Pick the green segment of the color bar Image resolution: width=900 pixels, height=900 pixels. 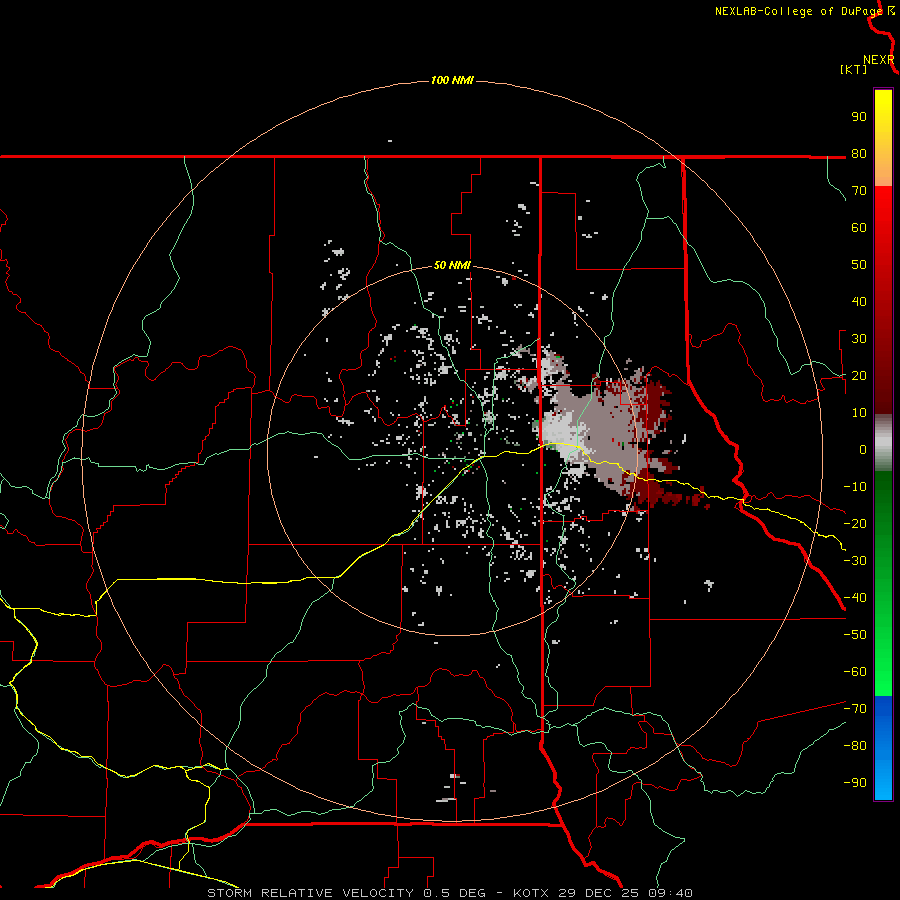[883, 583]
